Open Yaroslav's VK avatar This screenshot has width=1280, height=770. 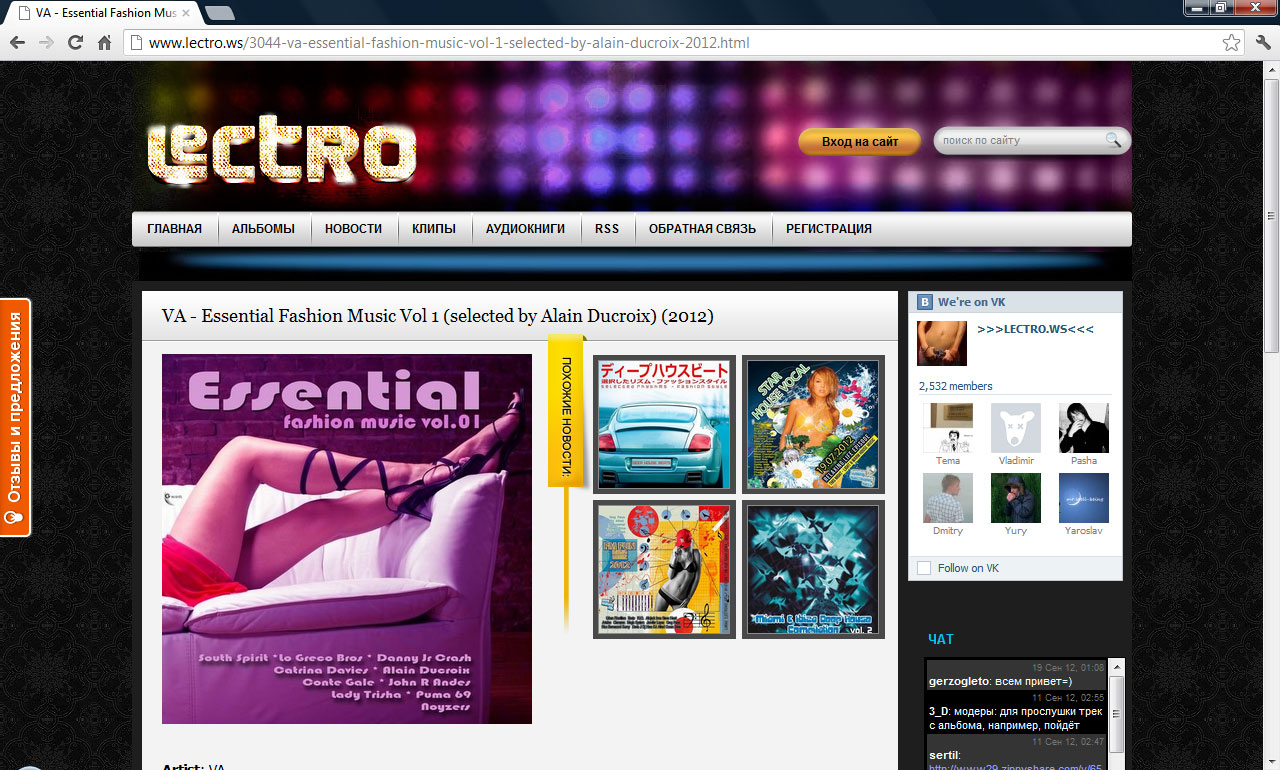tap(1084, 498)
